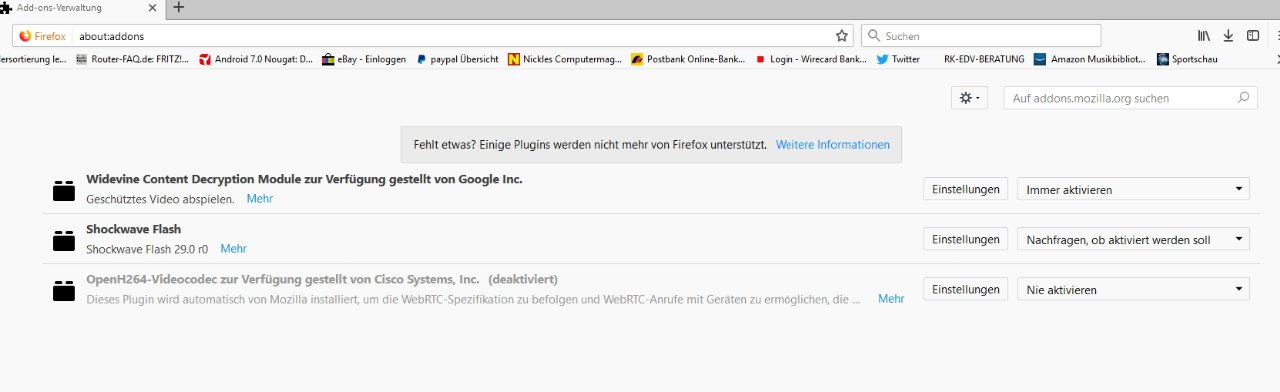The image size is (1280, 392).
Task: Expand the Flash 'Nachfragen, ob aktiviert' dropdown
Action: pos(1133,239)
